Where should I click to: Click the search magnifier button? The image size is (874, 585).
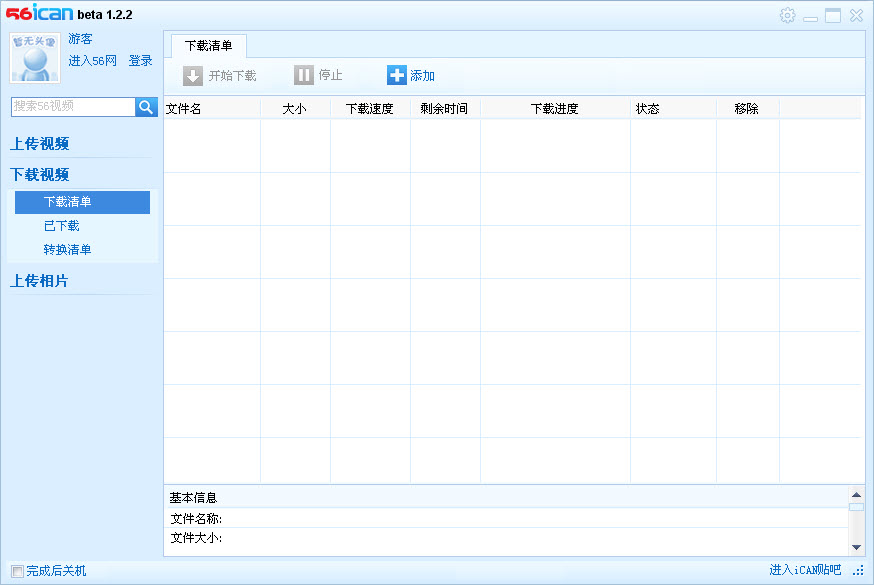pyautogui.click(x=146, y=107)
